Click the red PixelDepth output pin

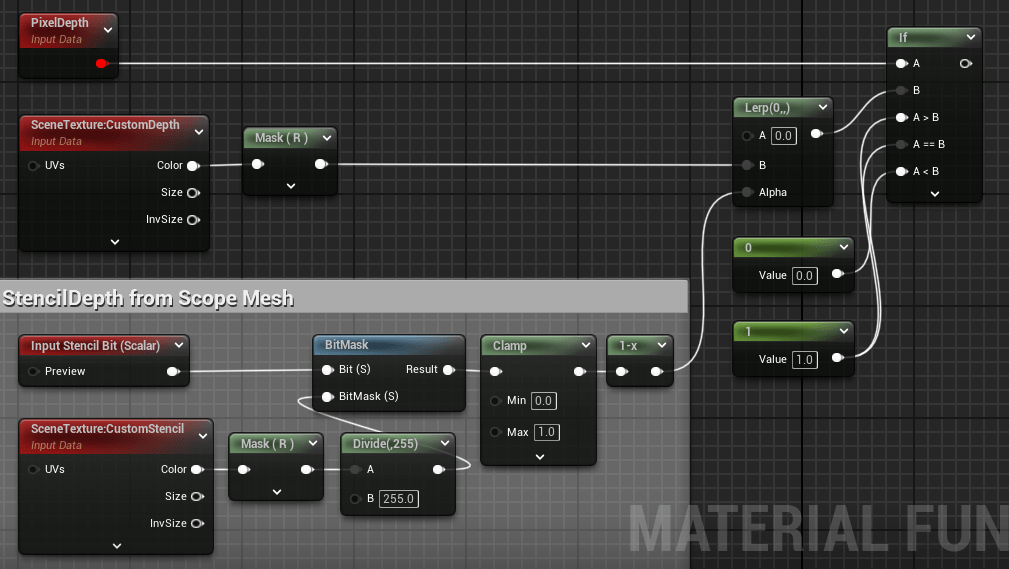(x=101, y=64)
